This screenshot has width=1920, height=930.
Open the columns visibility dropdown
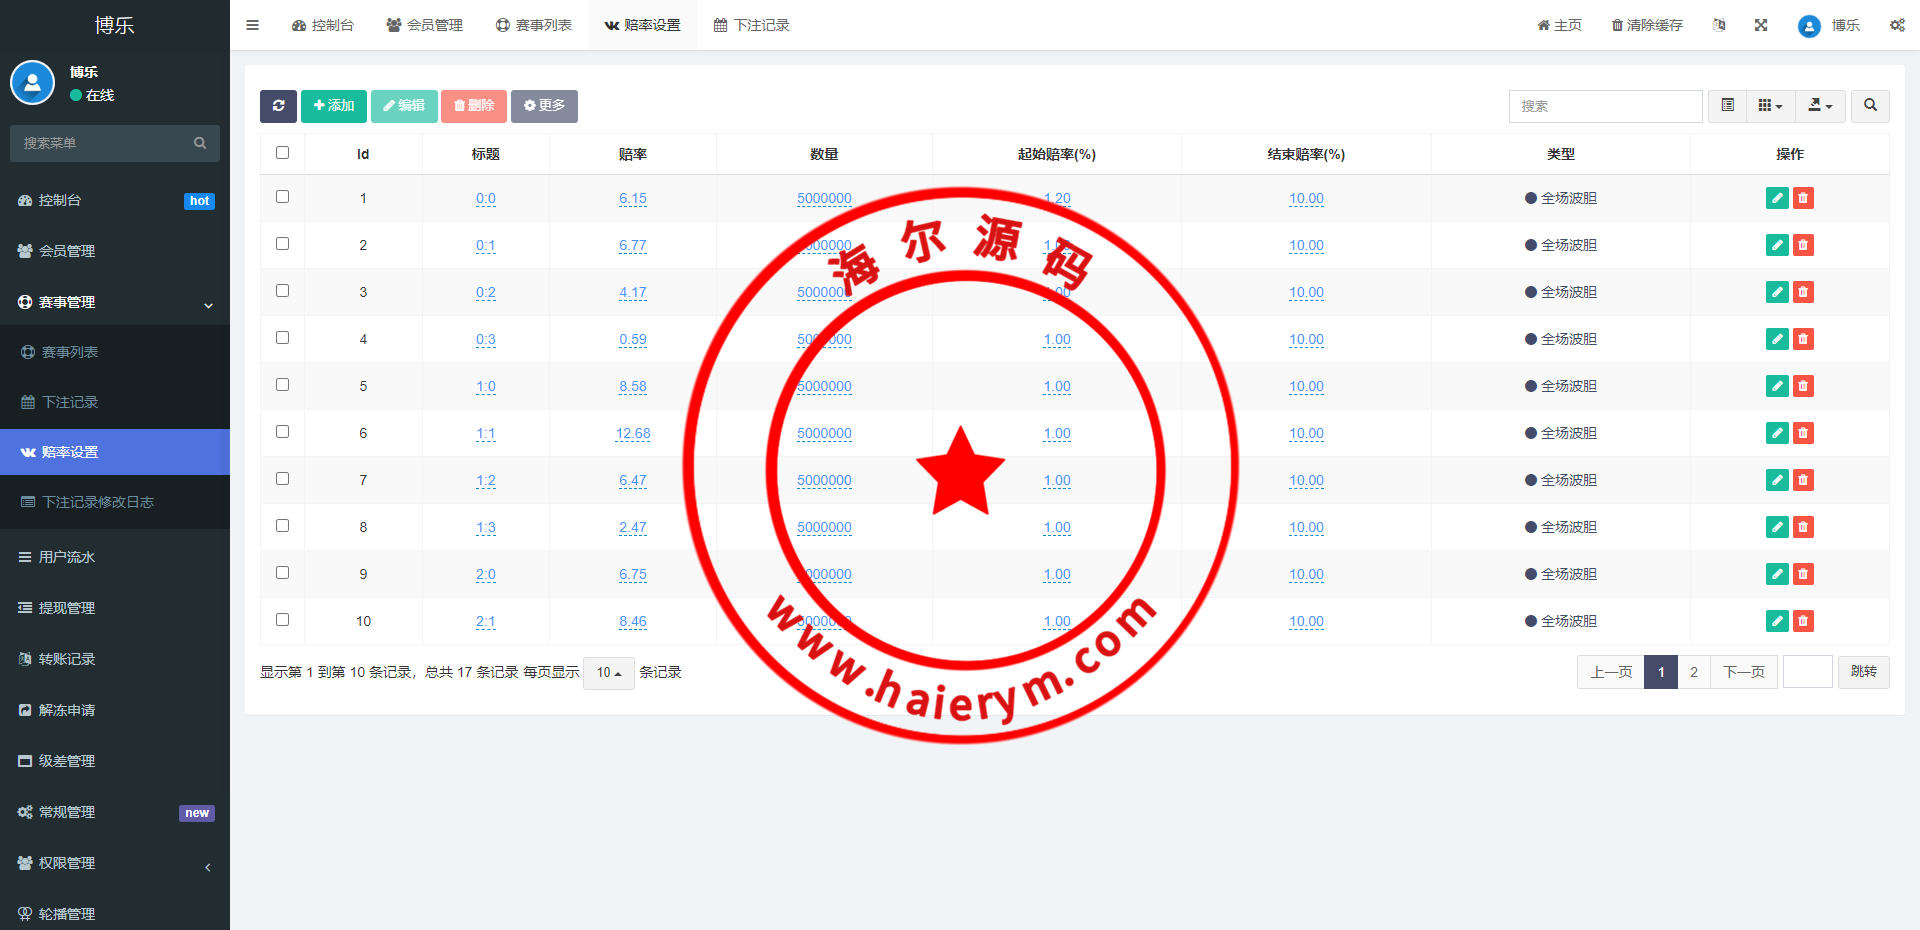click(x=1770, y=106)
